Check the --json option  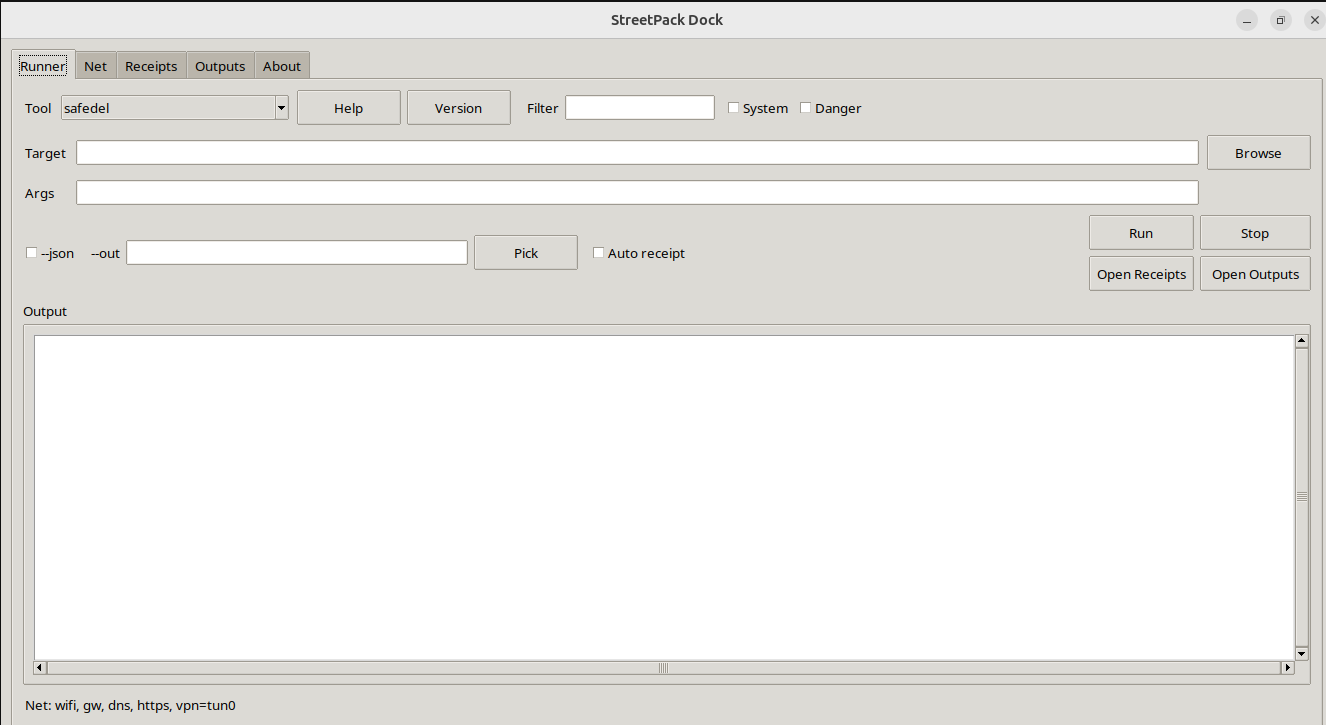(x=31, y=253)
